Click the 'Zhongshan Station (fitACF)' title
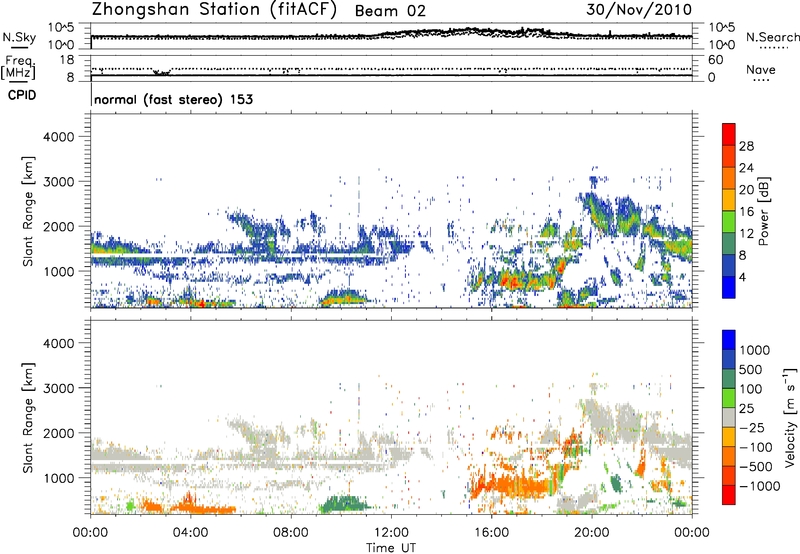Screen dimensions: 800x554 coord(214,9)
